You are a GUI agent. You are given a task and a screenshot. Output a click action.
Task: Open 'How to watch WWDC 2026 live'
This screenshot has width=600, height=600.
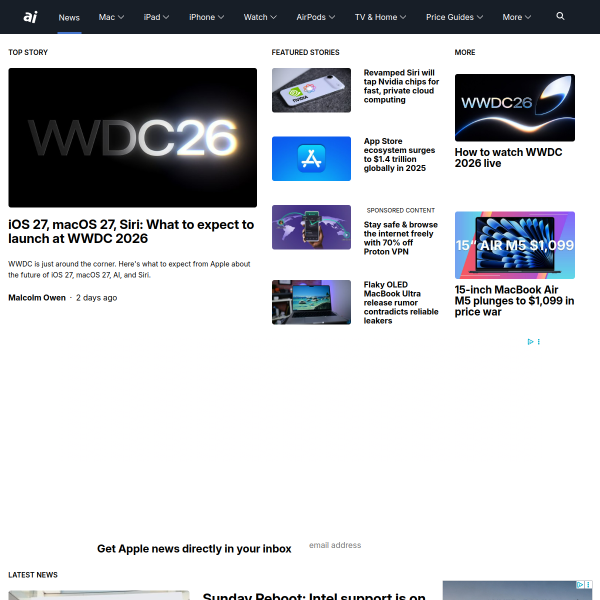pyautogui.click(x=509, y=158)
